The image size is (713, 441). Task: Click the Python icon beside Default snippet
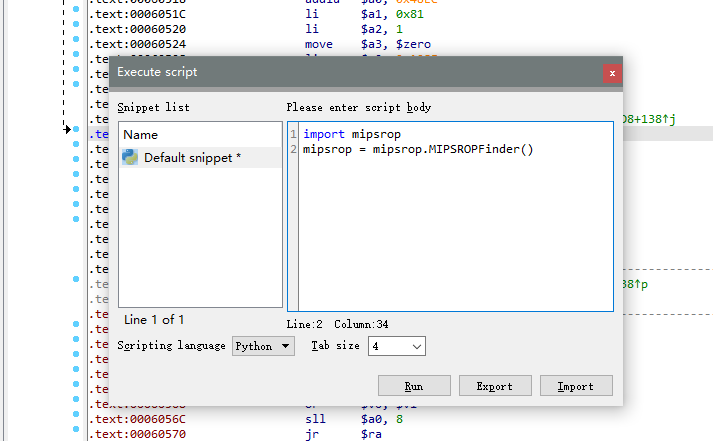point(130,158)
